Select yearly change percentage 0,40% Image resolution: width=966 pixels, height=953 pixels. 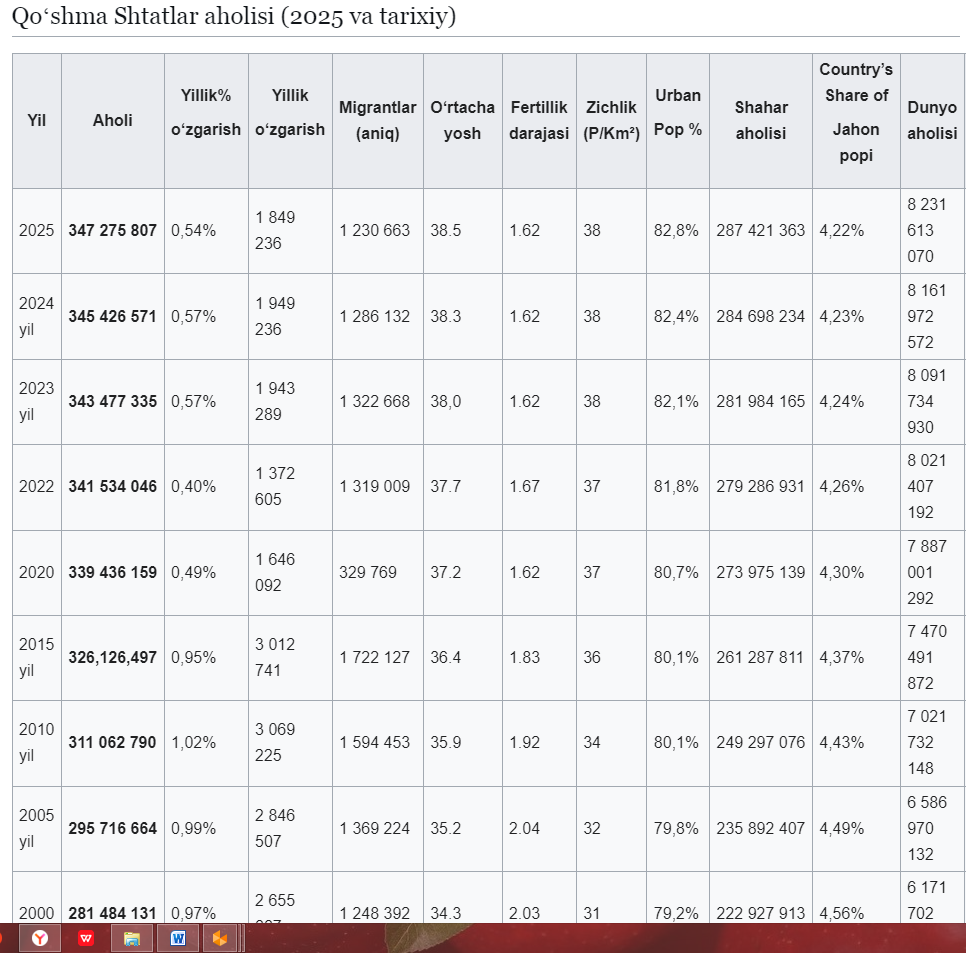coord(193,487)
